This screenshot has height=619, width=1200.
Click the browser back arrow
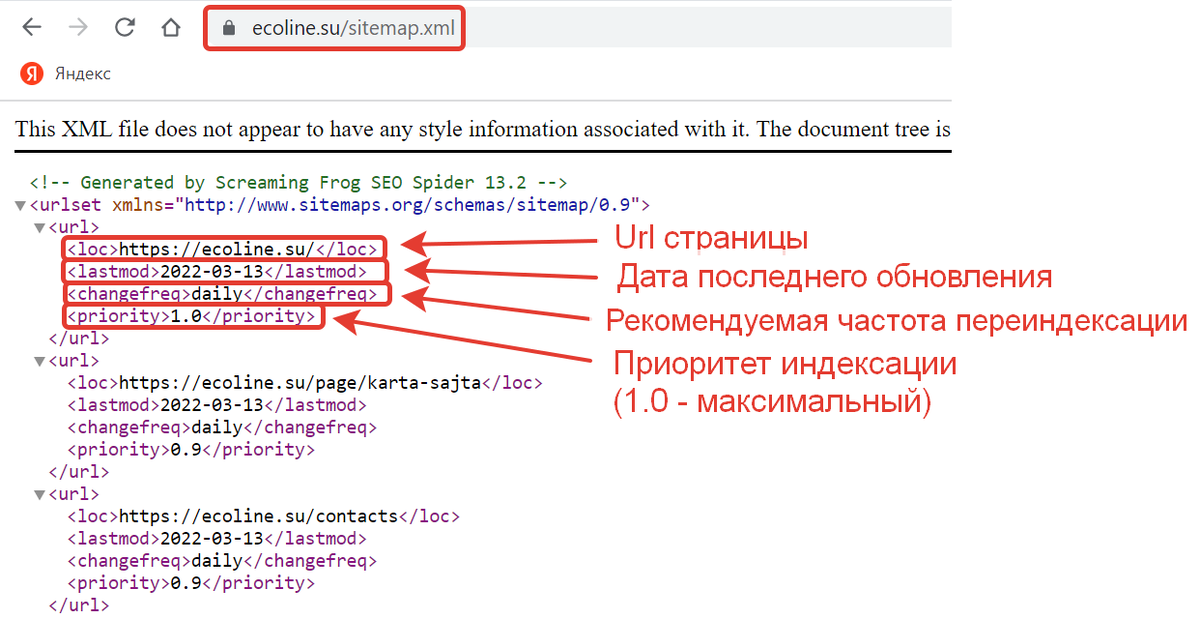pos(31,27)
